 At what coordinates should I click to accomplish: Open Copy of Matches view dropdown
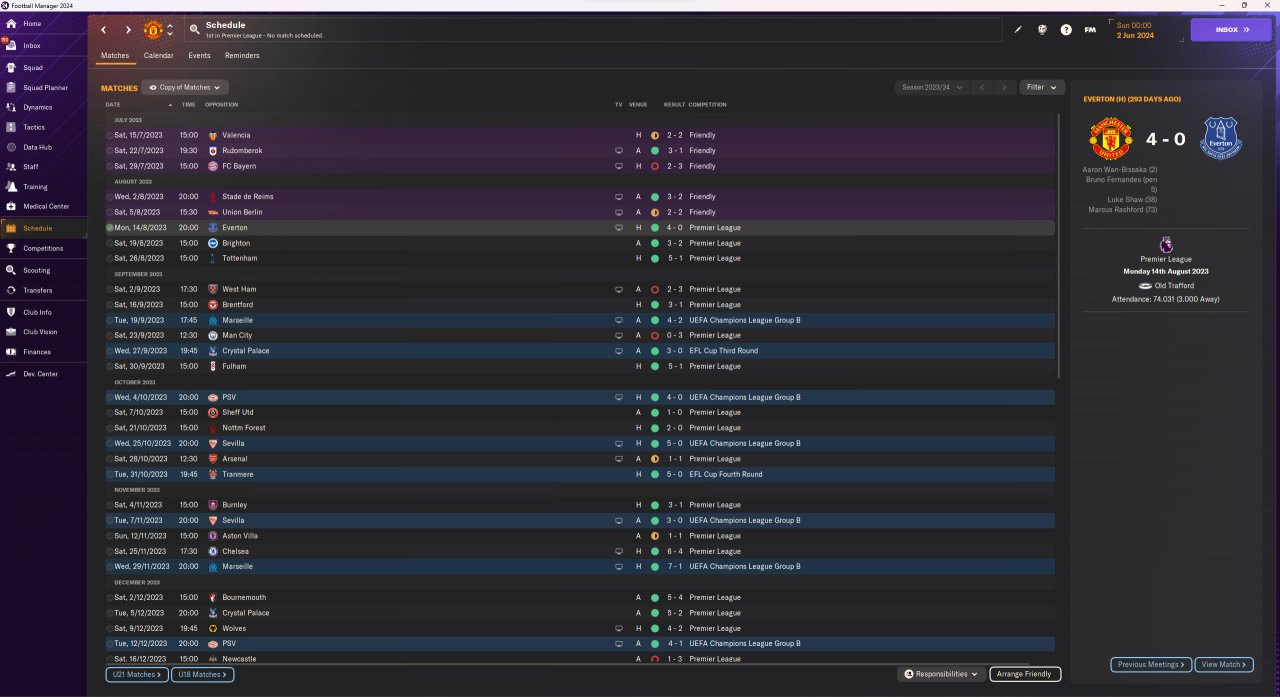click(185, 88)
